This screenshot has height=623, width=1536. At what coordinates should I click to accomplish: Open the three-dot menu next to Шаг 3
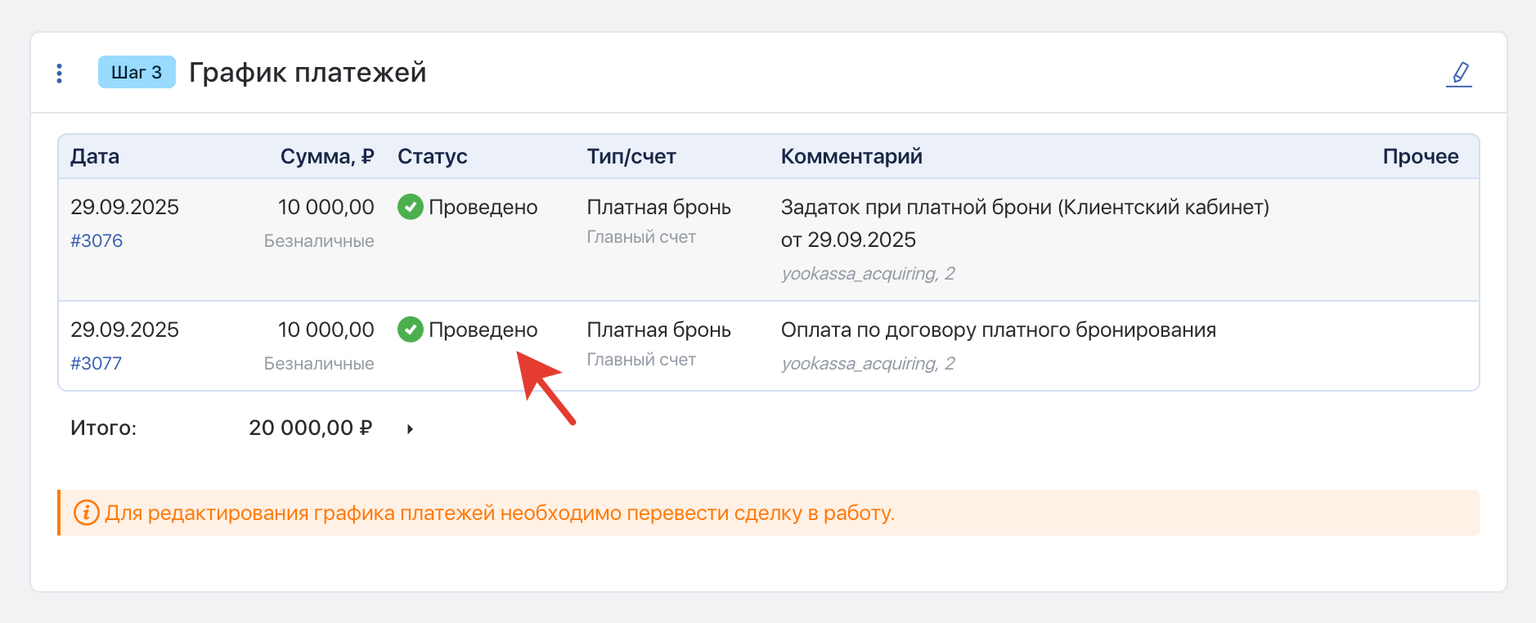click(59, 73)
